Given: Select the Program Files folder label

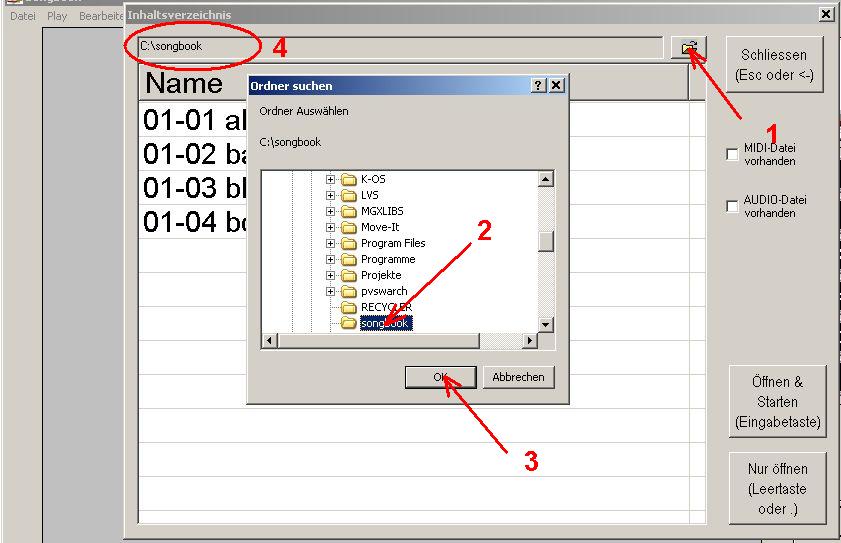Looking at the screenshot, I should (393, 244).
